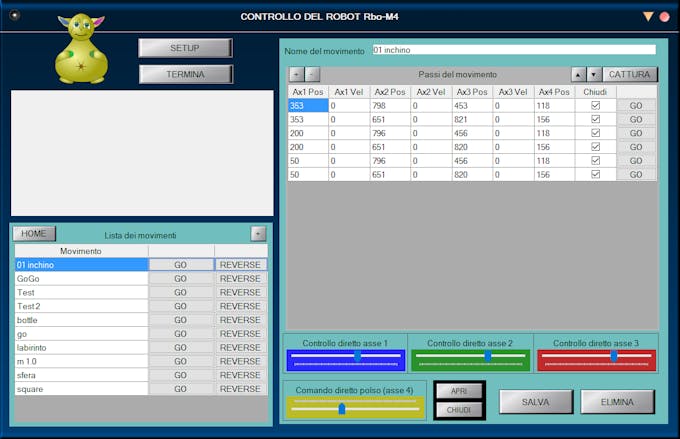Toggle Chiudi checkbox in row 50 / 651
Image resolution: width=680 pixels, height=439 pixels.
[x=595, y=174]
